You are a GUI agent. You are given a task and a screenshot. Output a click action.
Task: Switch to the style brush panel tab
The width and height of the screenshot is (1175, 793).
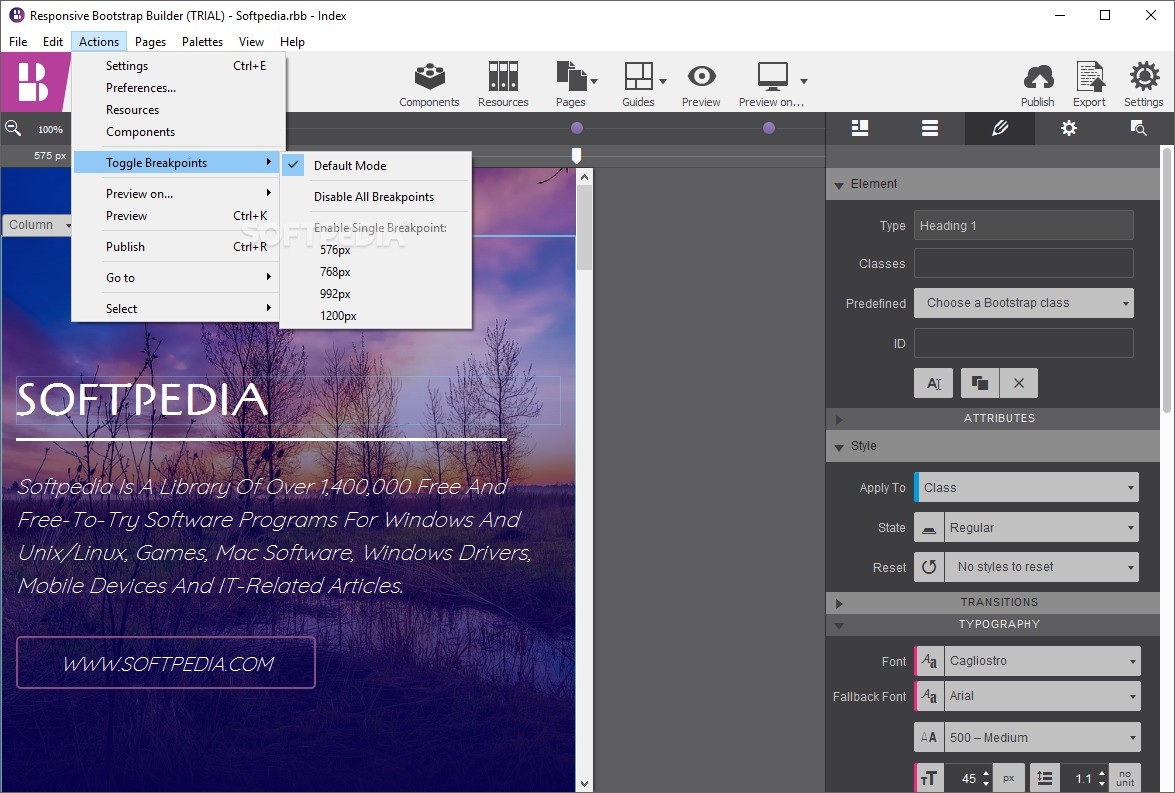1000,128
